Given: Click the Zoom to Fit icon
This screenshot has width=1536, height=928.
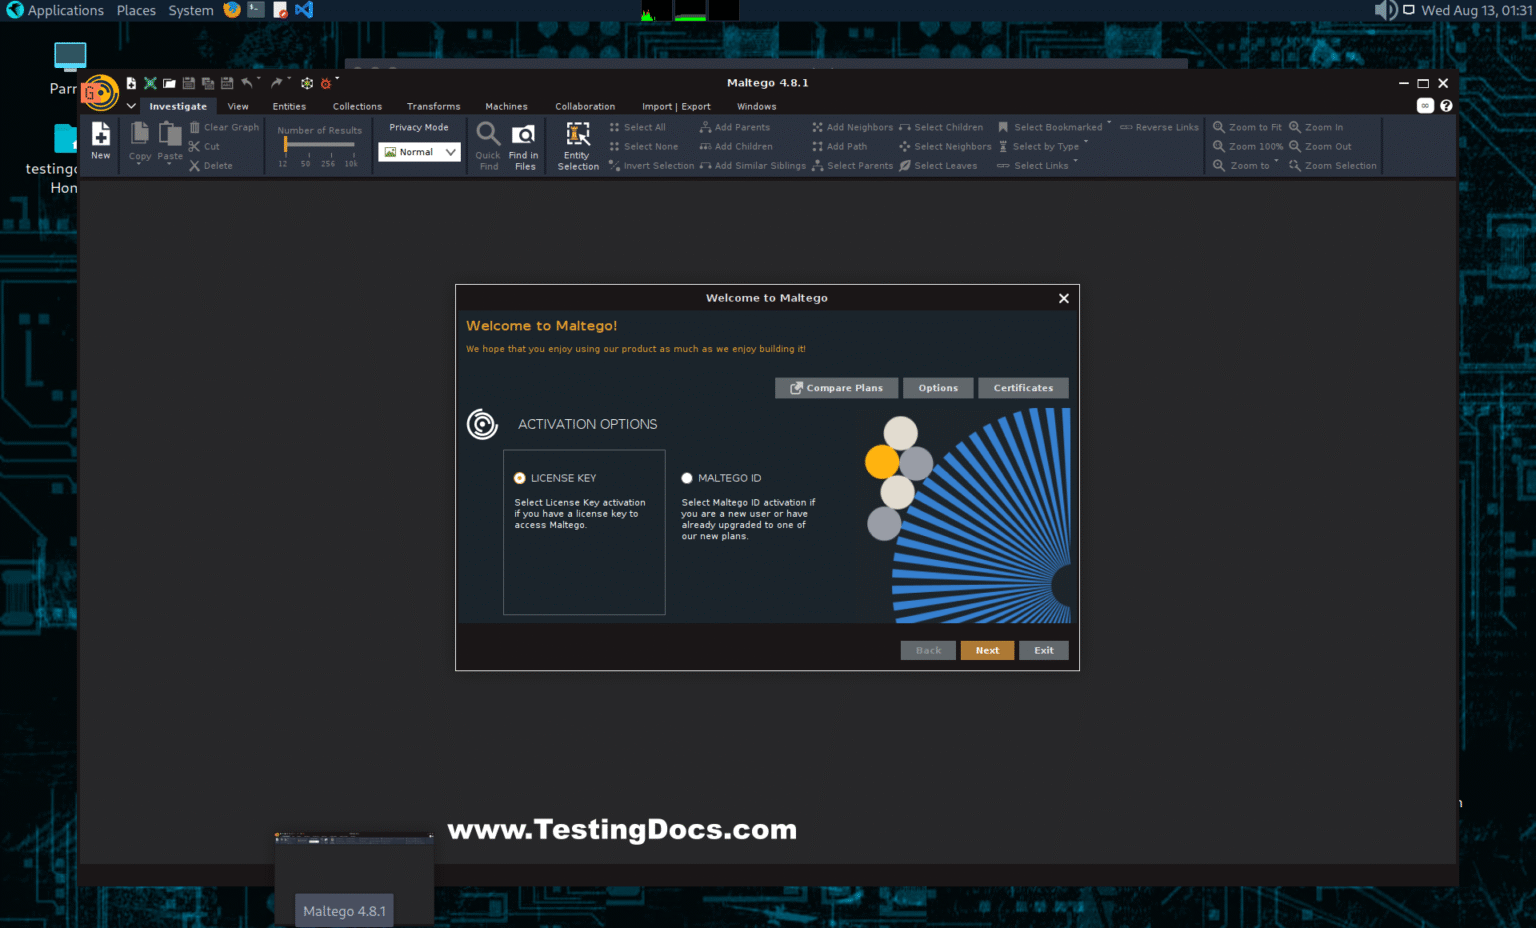Looking at the screenshot, I should pos(1247,126).
